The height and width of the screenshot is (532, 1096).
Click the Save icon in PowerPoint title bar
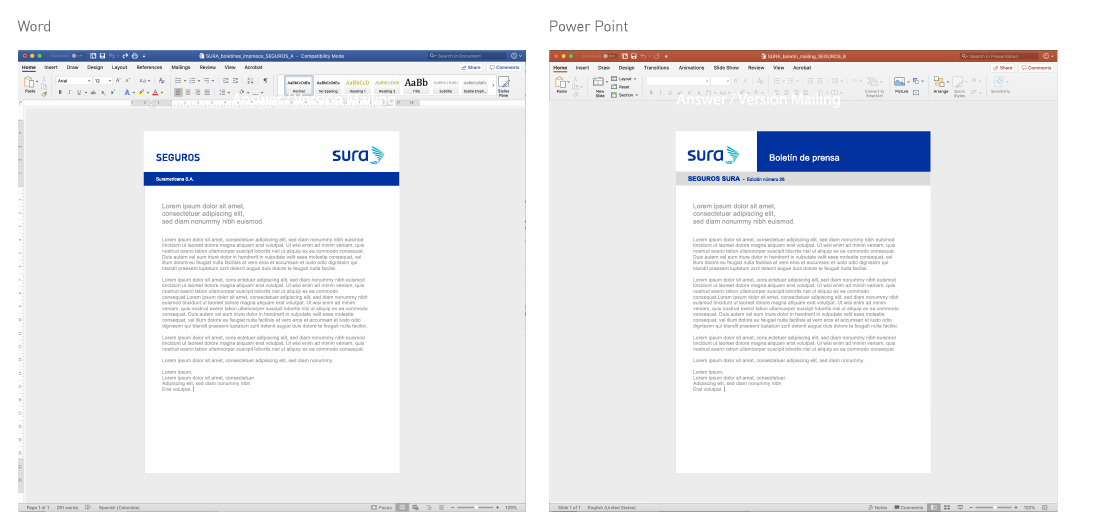pyautogui.click(x=633, y=56)
